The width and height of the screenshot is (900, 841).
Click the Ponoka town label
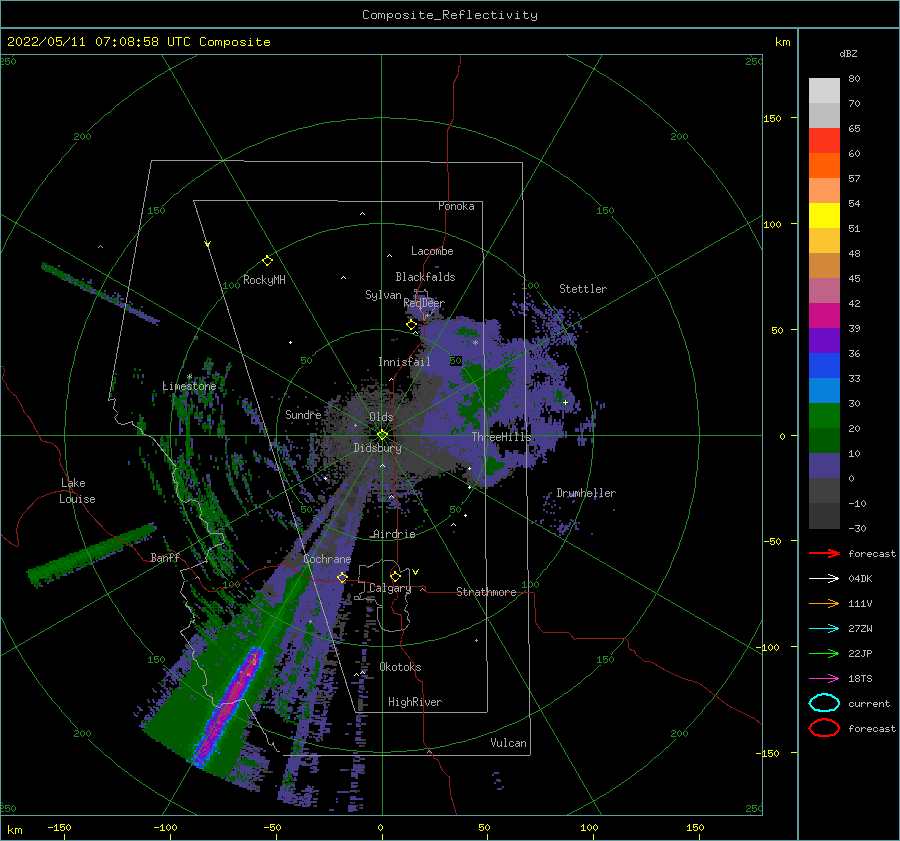(x=456, y=206)
